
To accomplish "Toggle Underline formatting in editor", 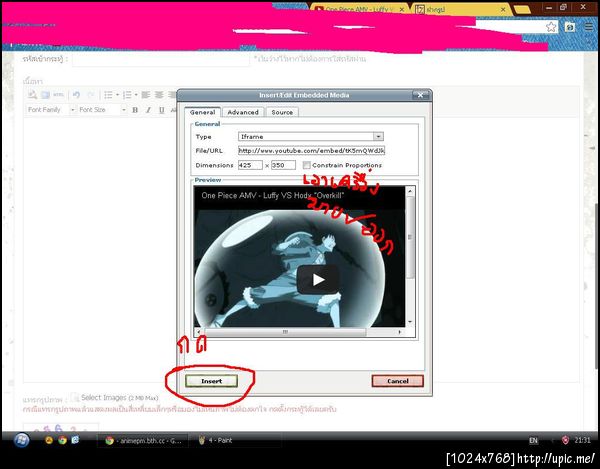I will pos(161,110).
